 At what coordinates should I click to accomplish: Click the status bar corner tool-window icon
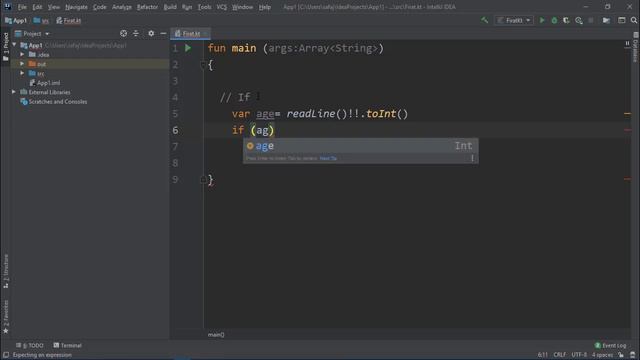(6, 355)
